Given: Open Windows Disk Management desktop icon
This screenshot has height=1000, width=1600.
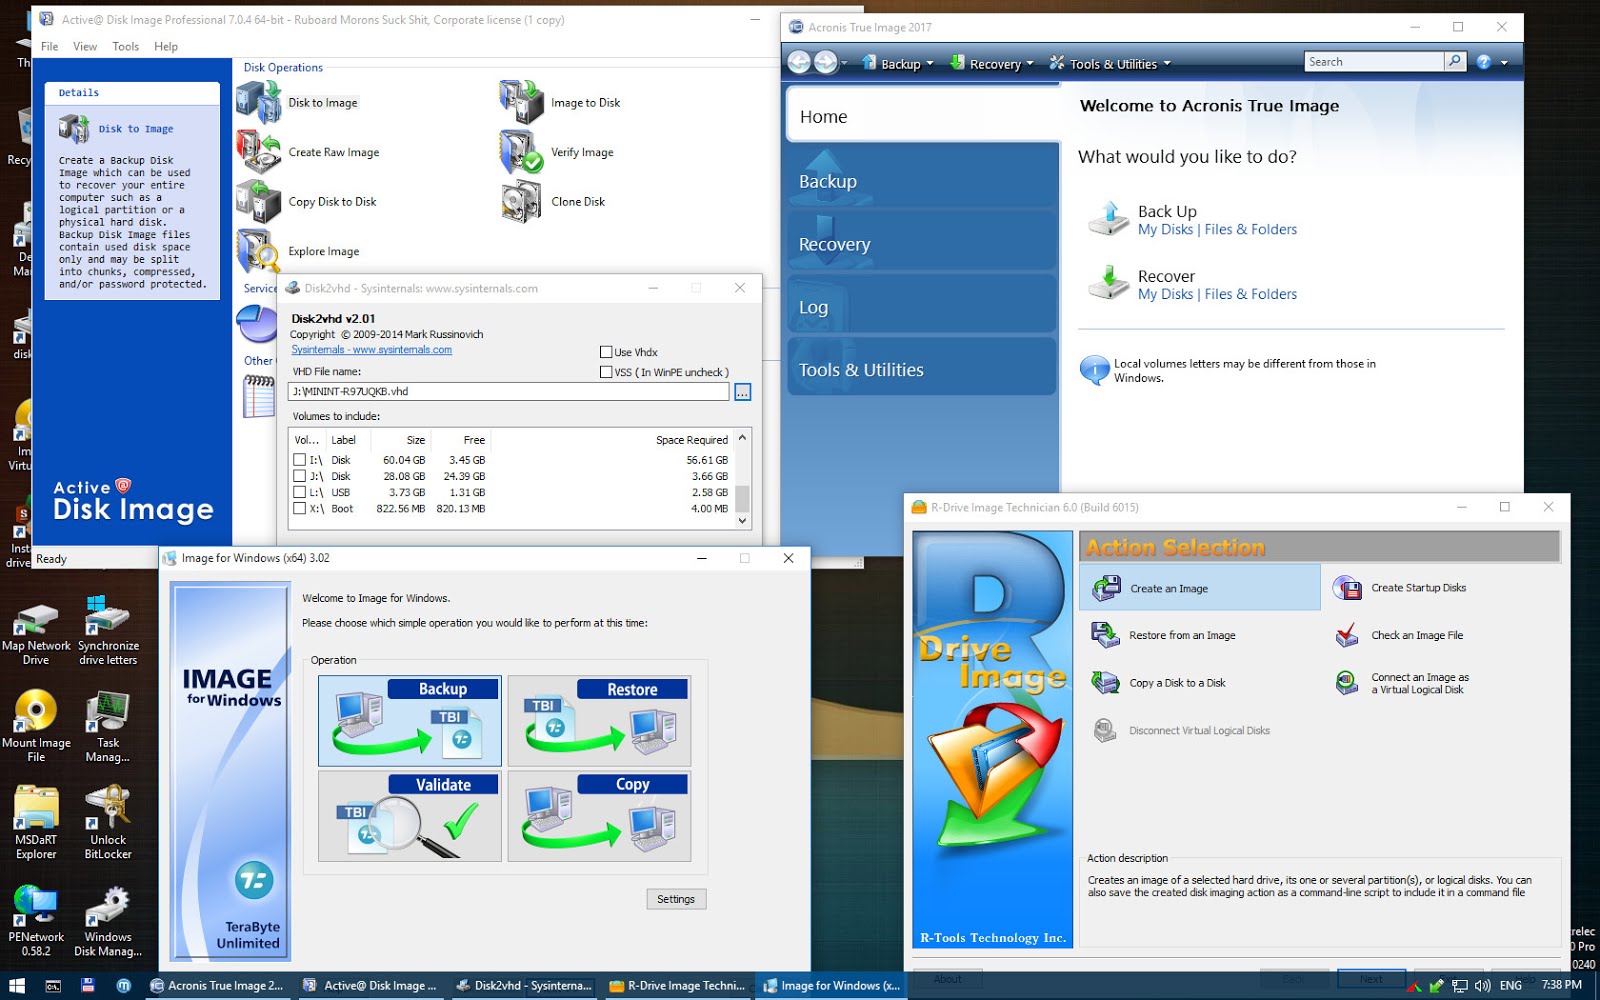Looking at the screenshot, I should click(x=108, y=920).
